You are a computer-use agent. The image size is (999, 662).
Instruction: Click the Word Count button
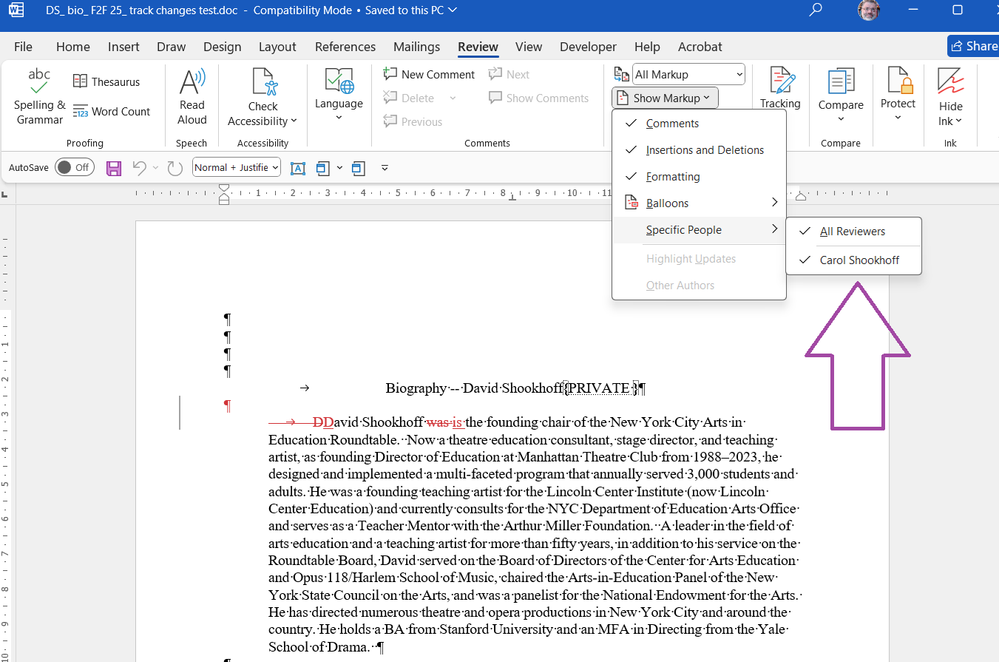click(111, 112)
